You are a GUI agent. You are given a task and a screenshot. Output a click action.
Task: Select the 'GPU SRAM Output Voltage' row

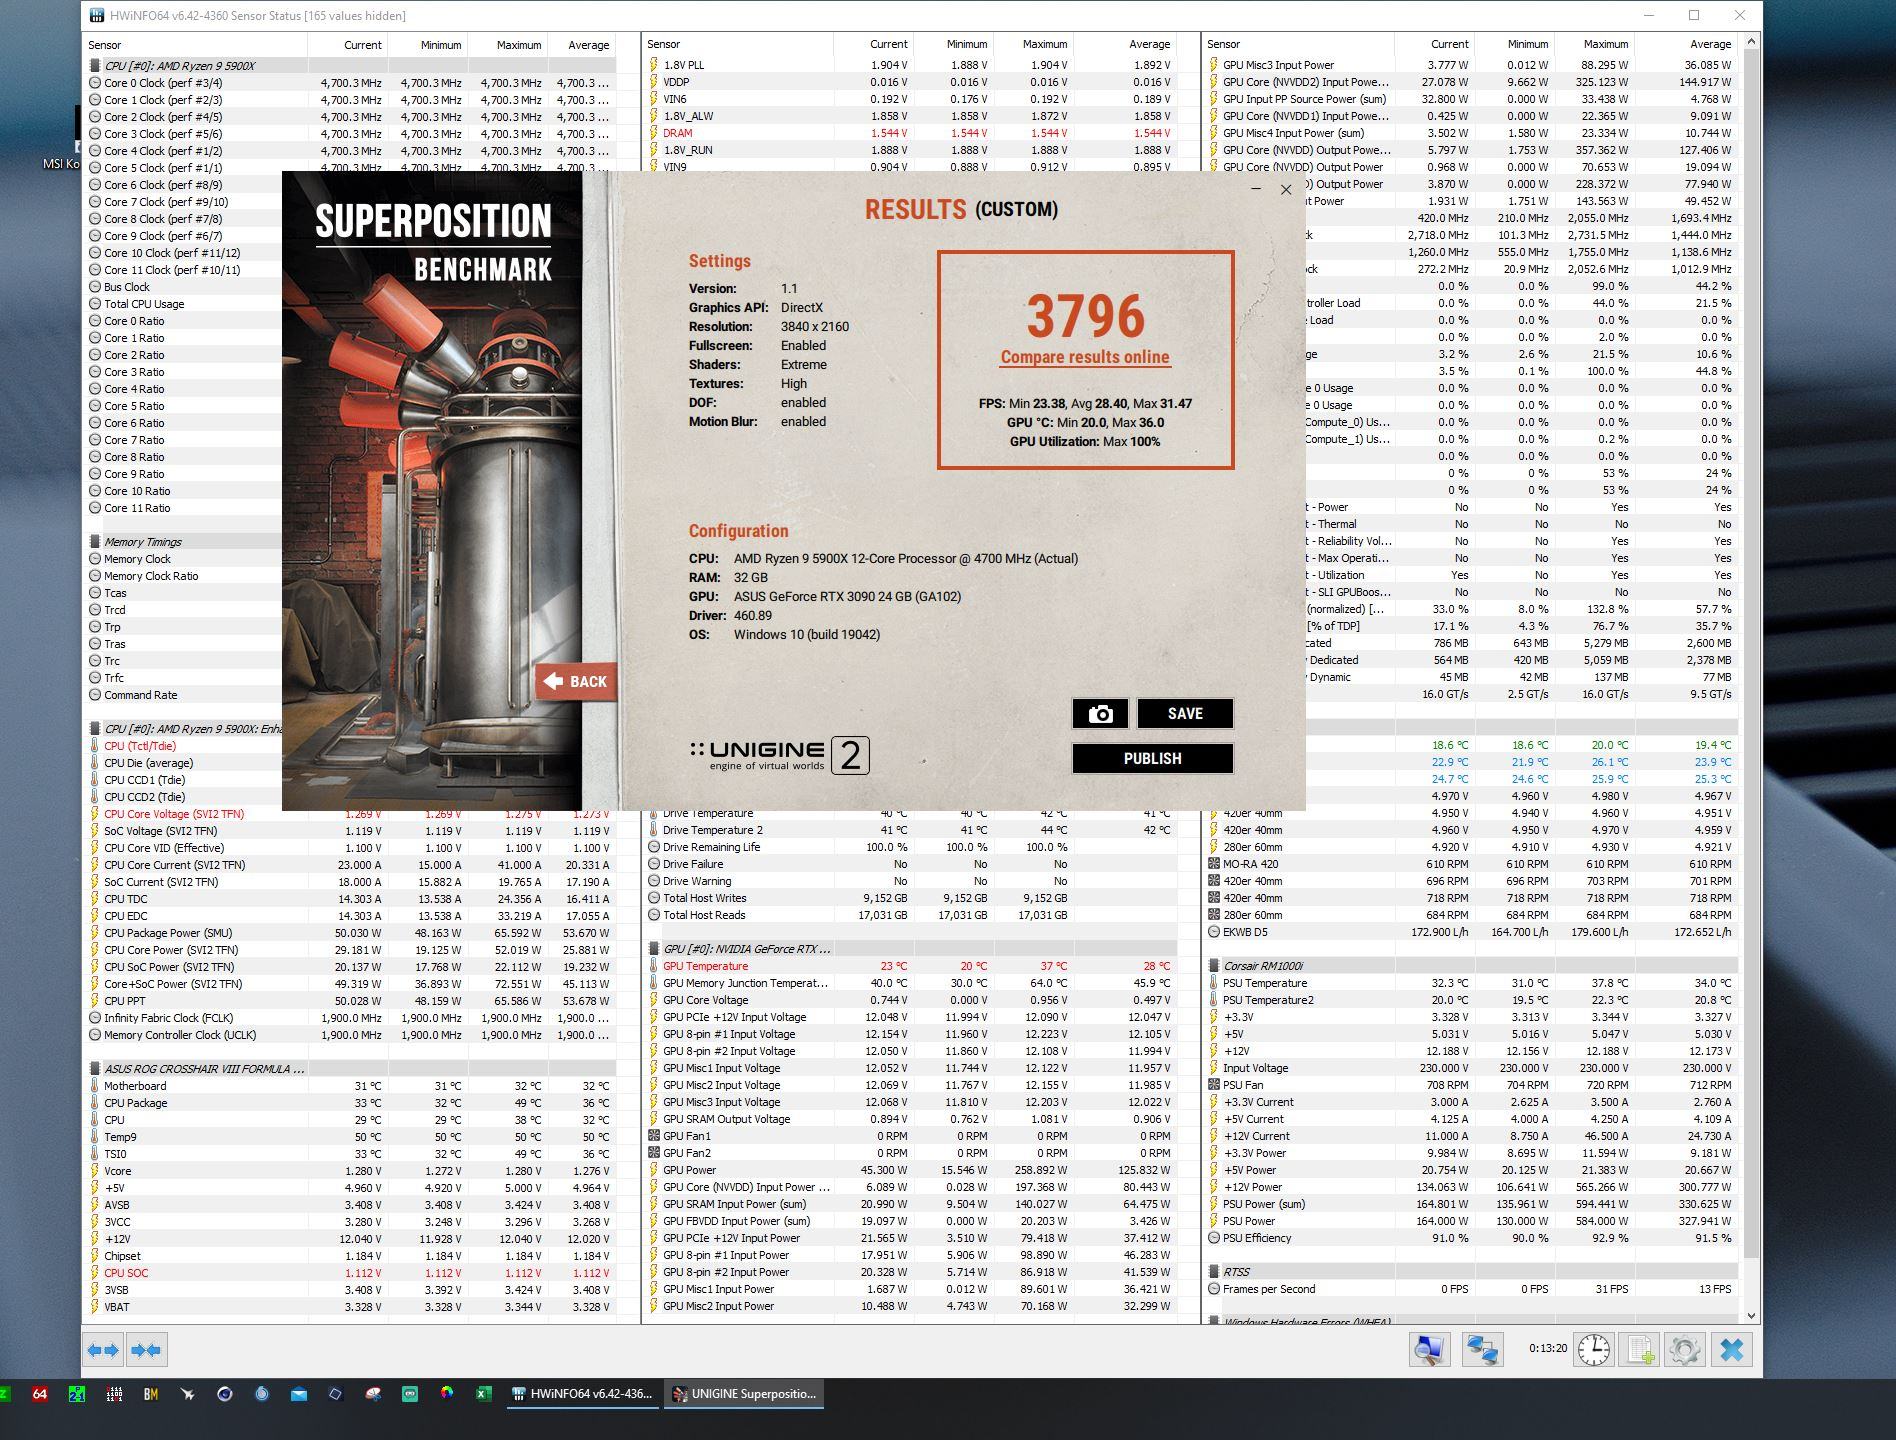tap(910, 1119)
